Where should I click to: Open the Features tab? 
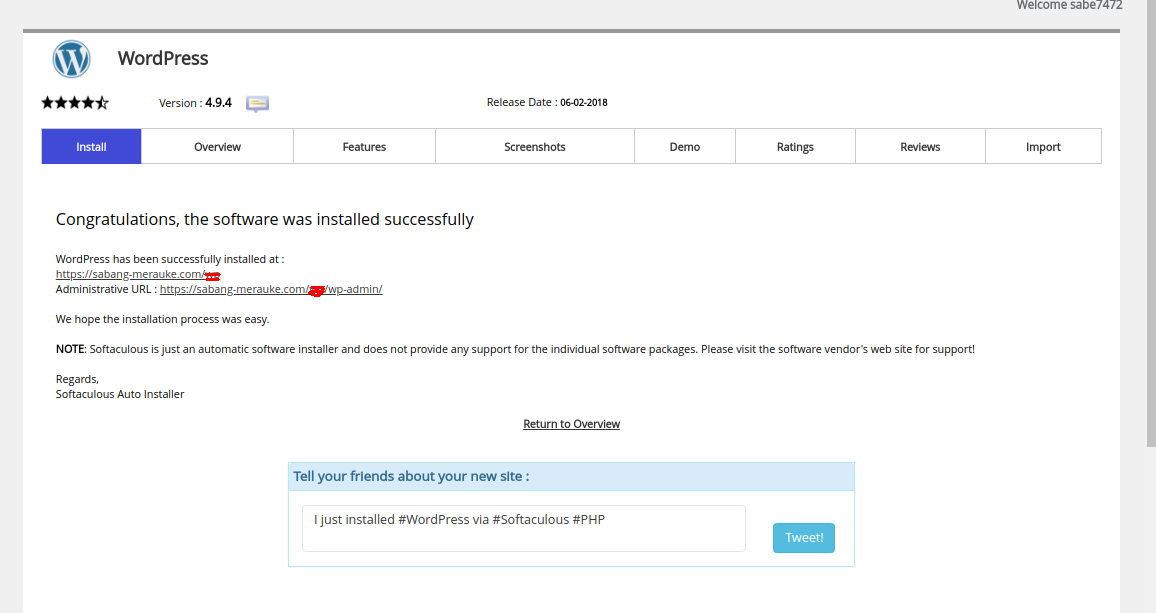[364, 147]
